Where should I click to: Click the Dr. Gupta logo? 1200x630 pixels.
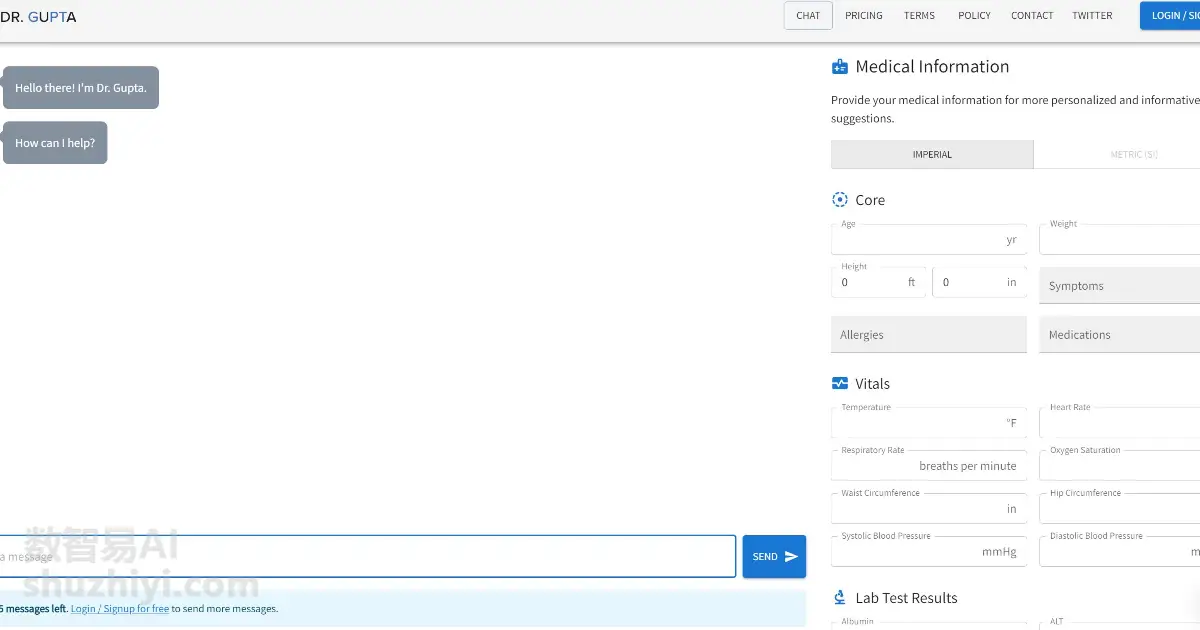[x=38, y=17]
